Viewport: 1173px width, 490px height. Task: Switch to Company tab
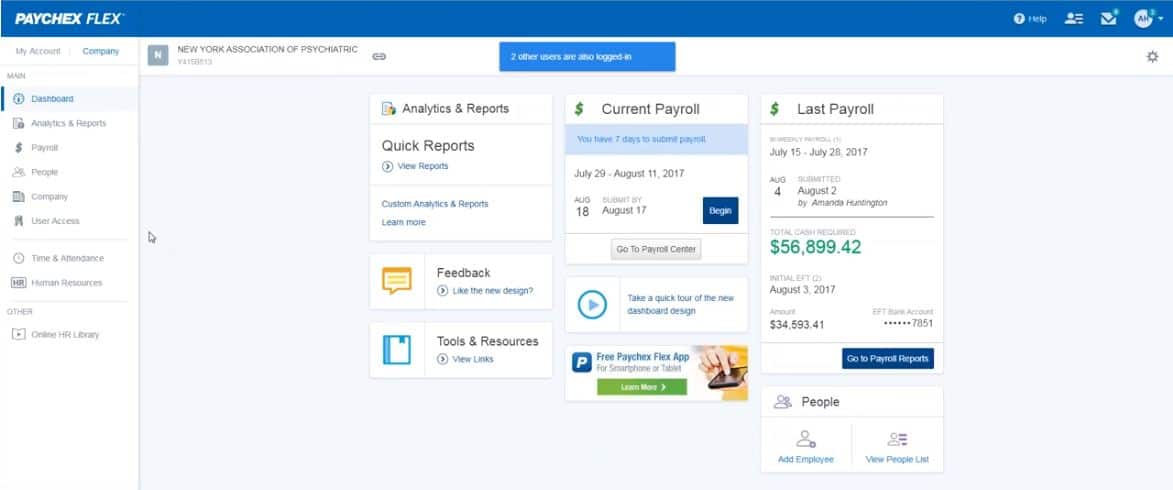point(100,52)
